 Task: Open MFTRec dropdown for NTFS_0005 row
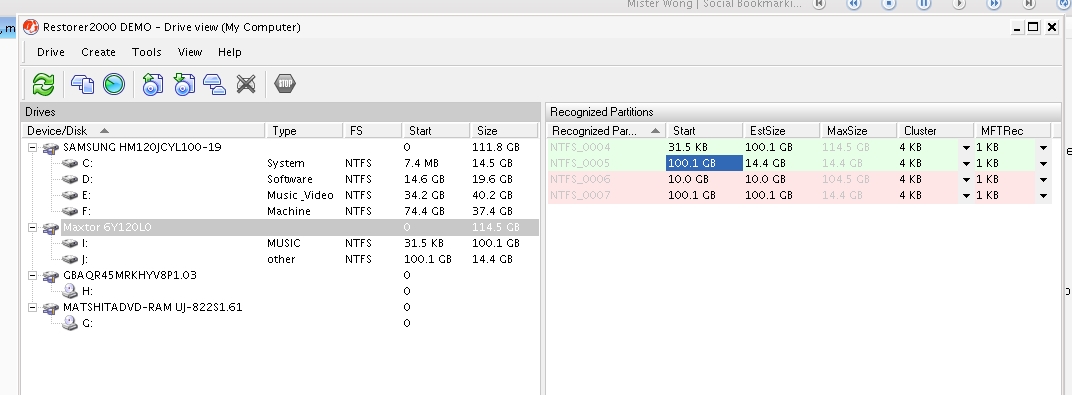click(1043, 163)
